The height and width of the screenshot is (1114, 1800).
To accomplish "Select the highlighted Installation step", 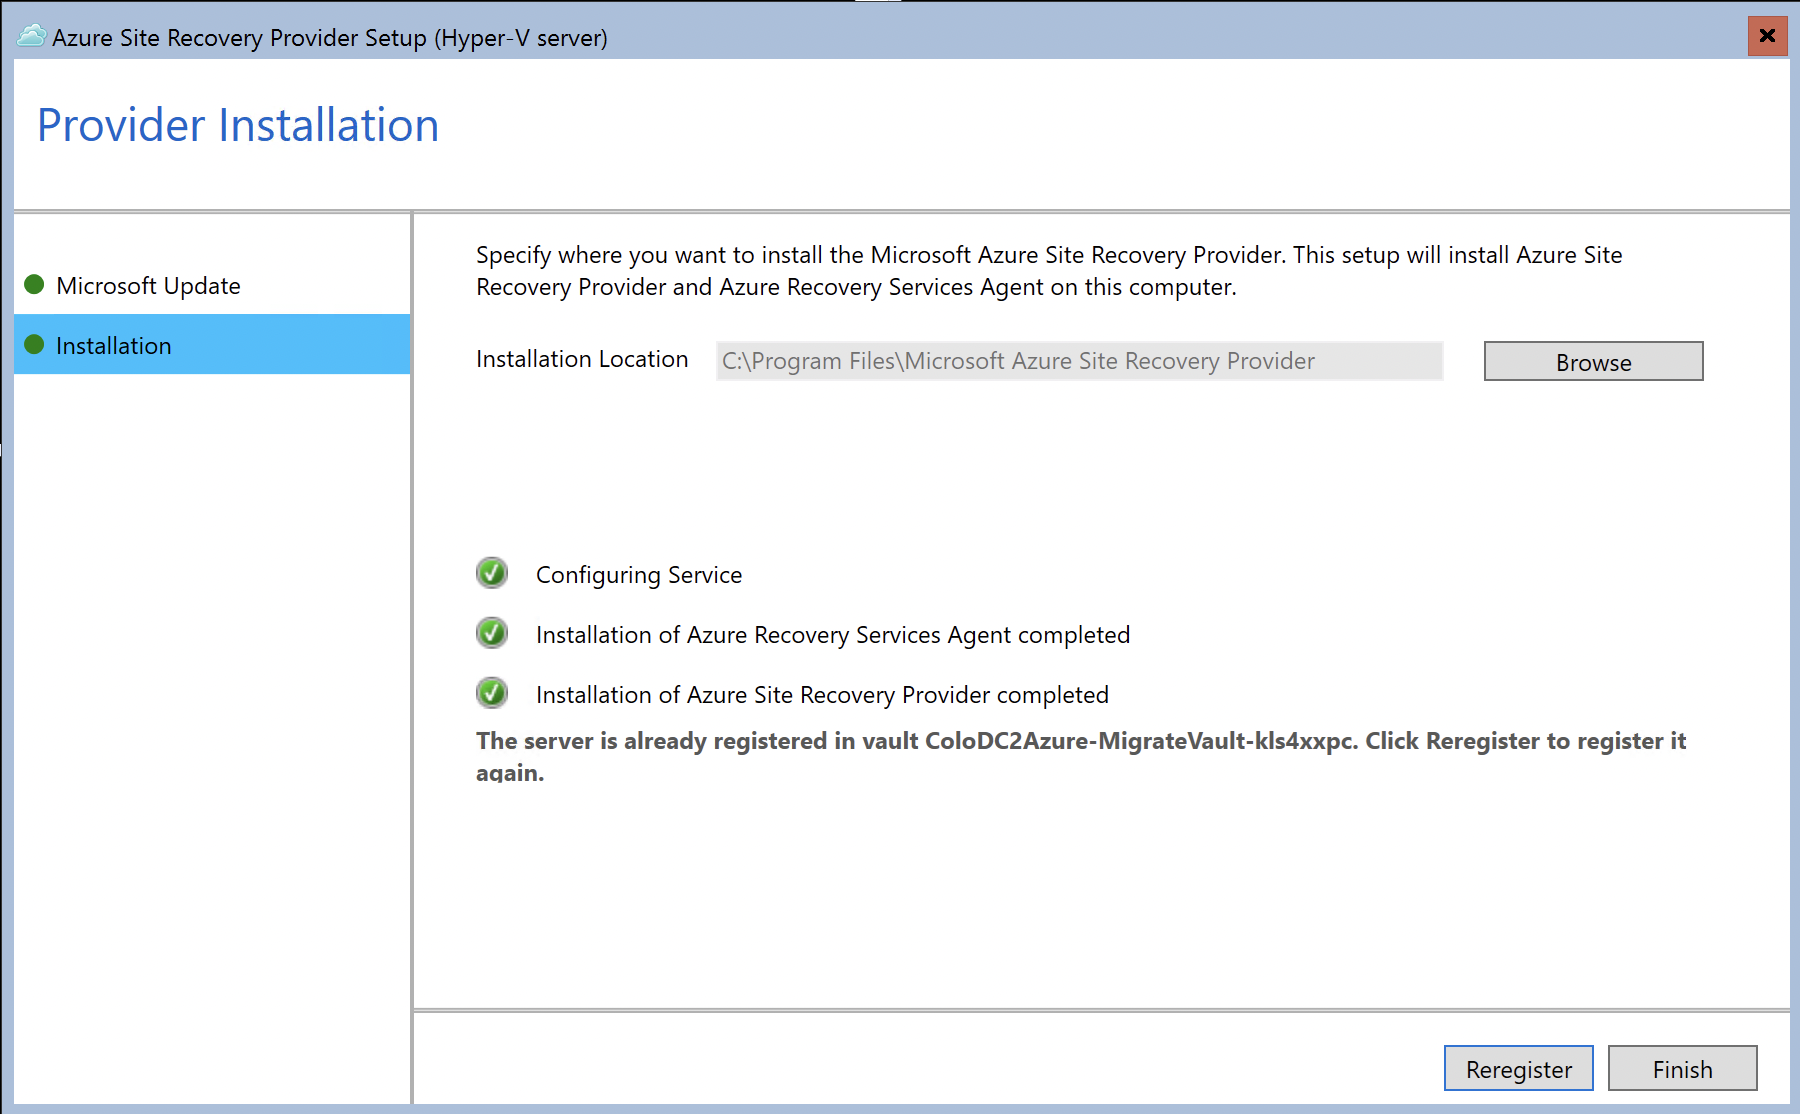I will (x=114, y=345).
